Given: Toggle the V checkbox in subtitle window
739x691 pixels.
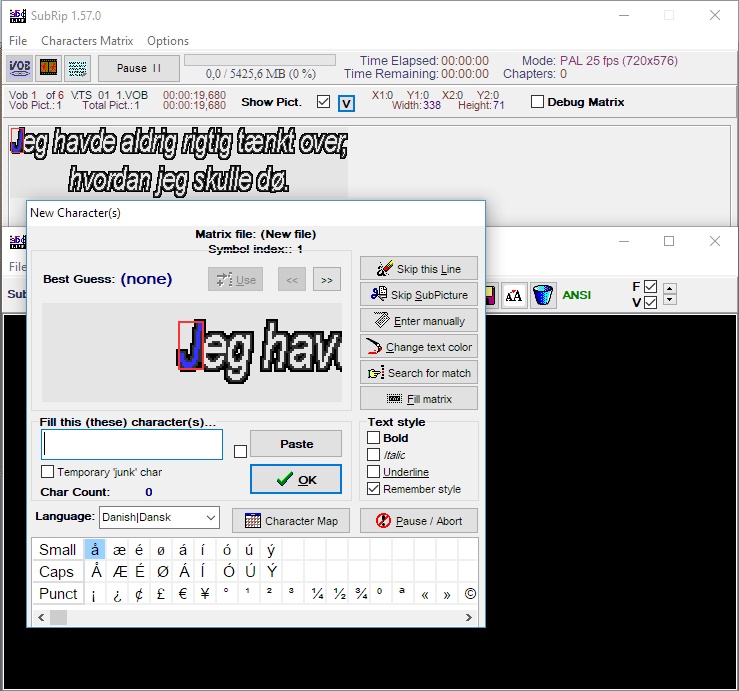Looking at the screenshot, I should [x=650, y=302].
